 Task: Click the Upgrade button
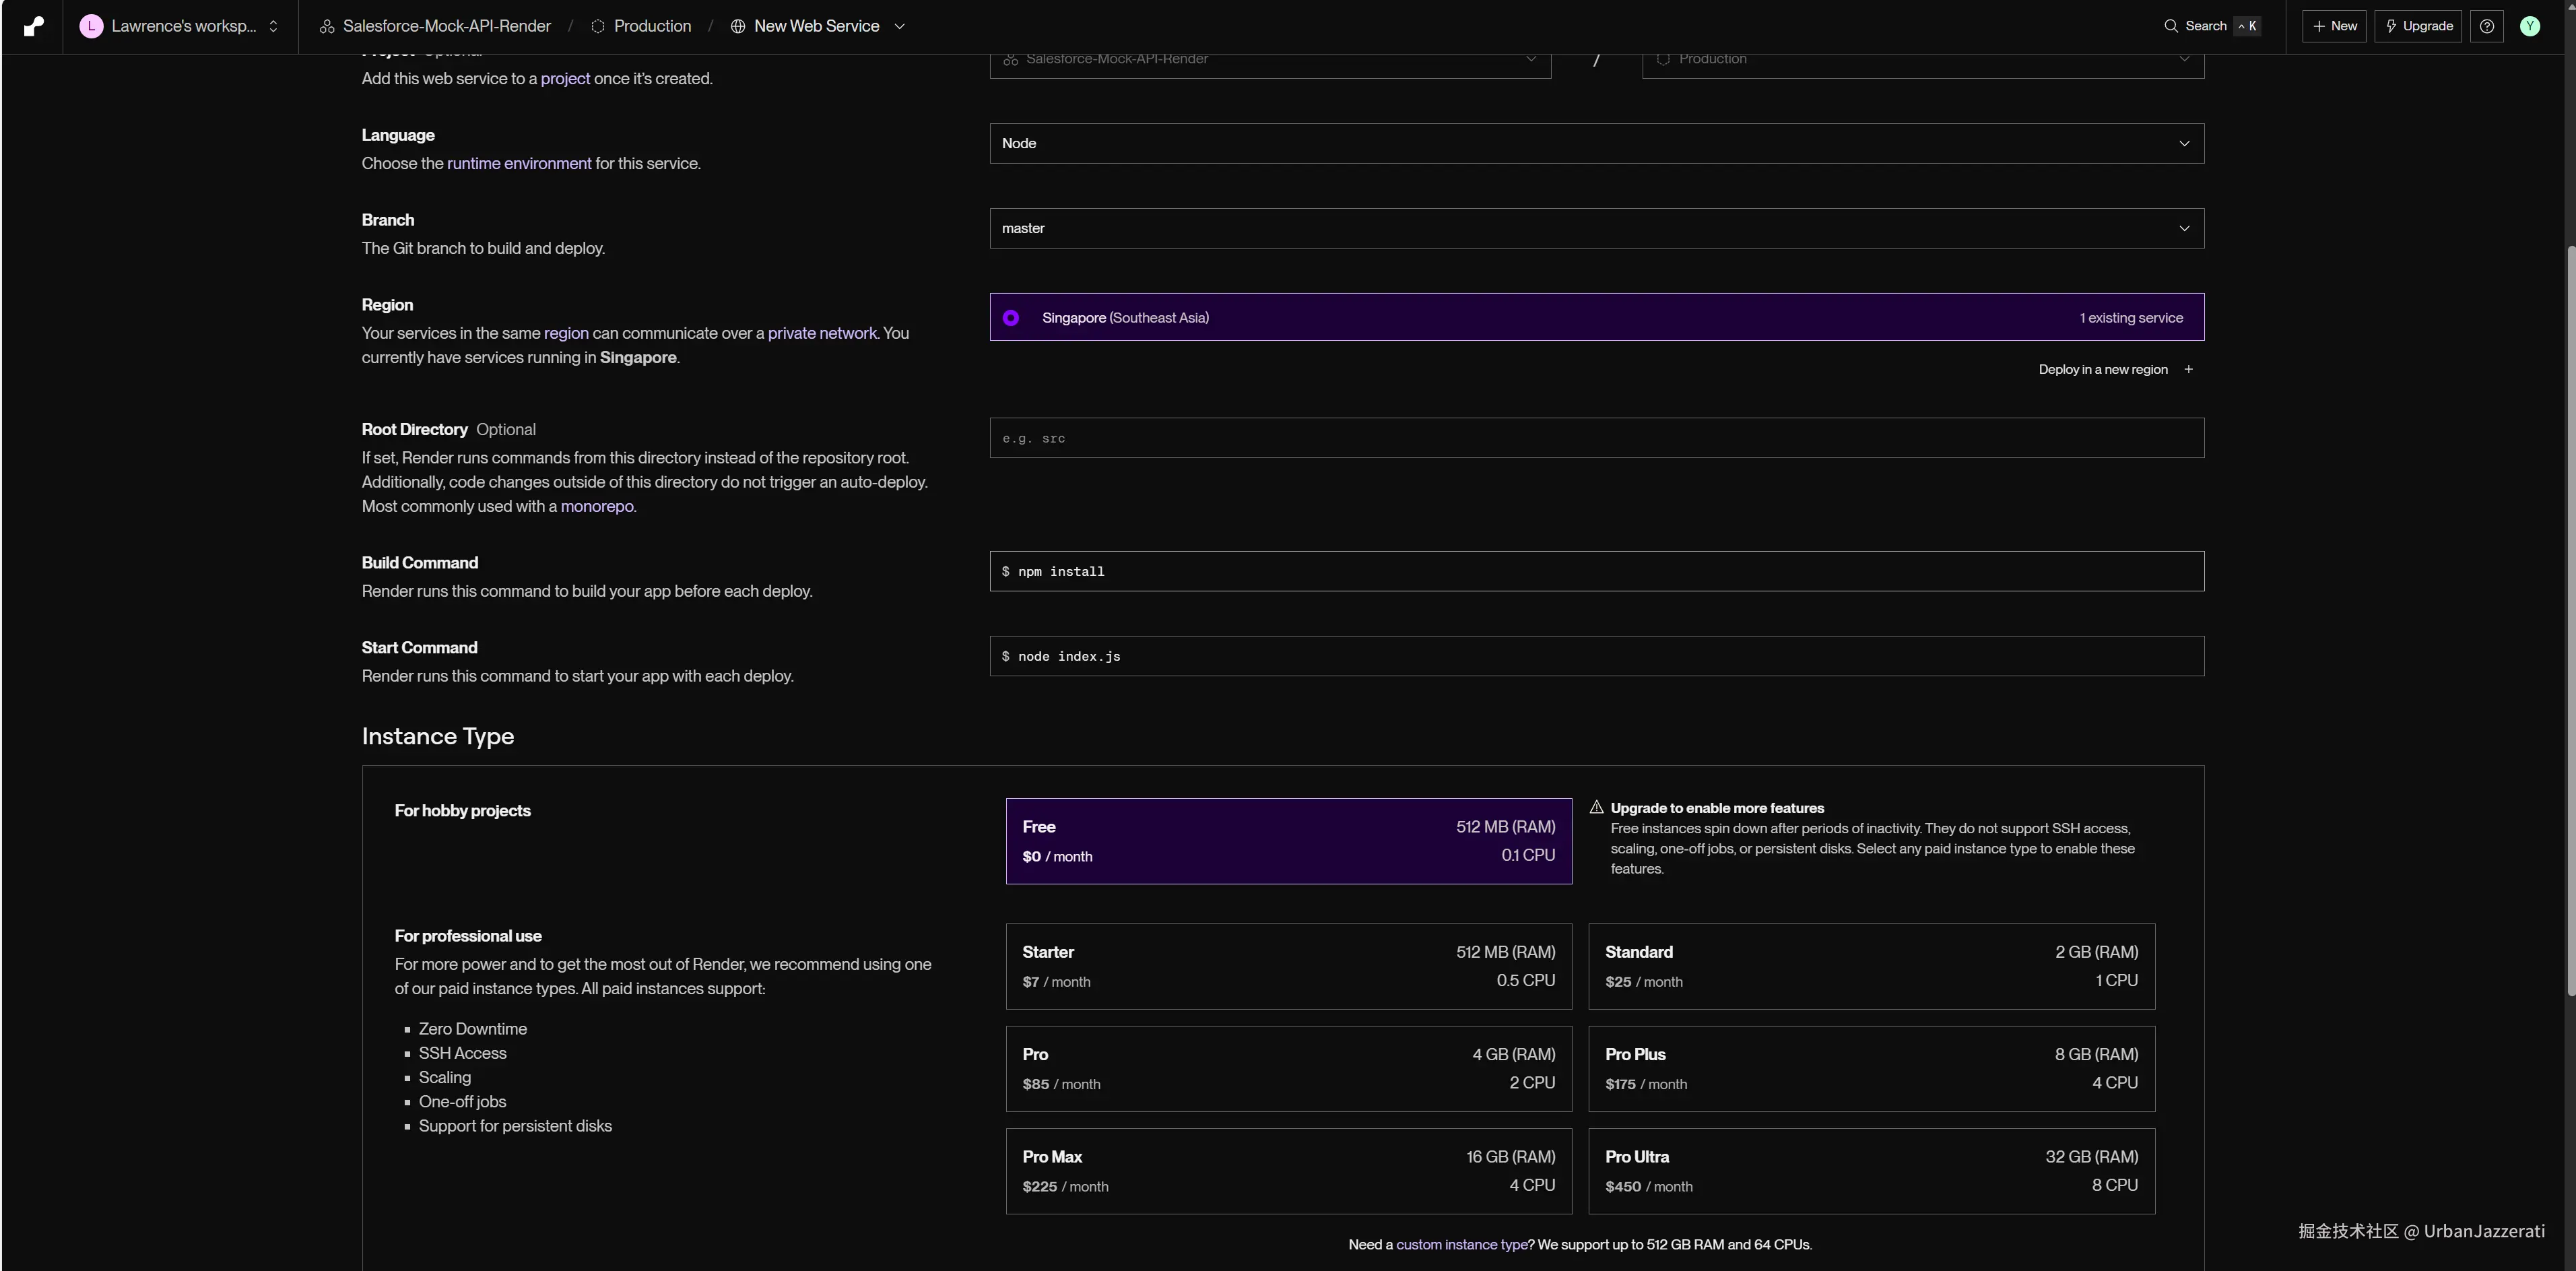pyautogui.click(x=2418, y=26)
